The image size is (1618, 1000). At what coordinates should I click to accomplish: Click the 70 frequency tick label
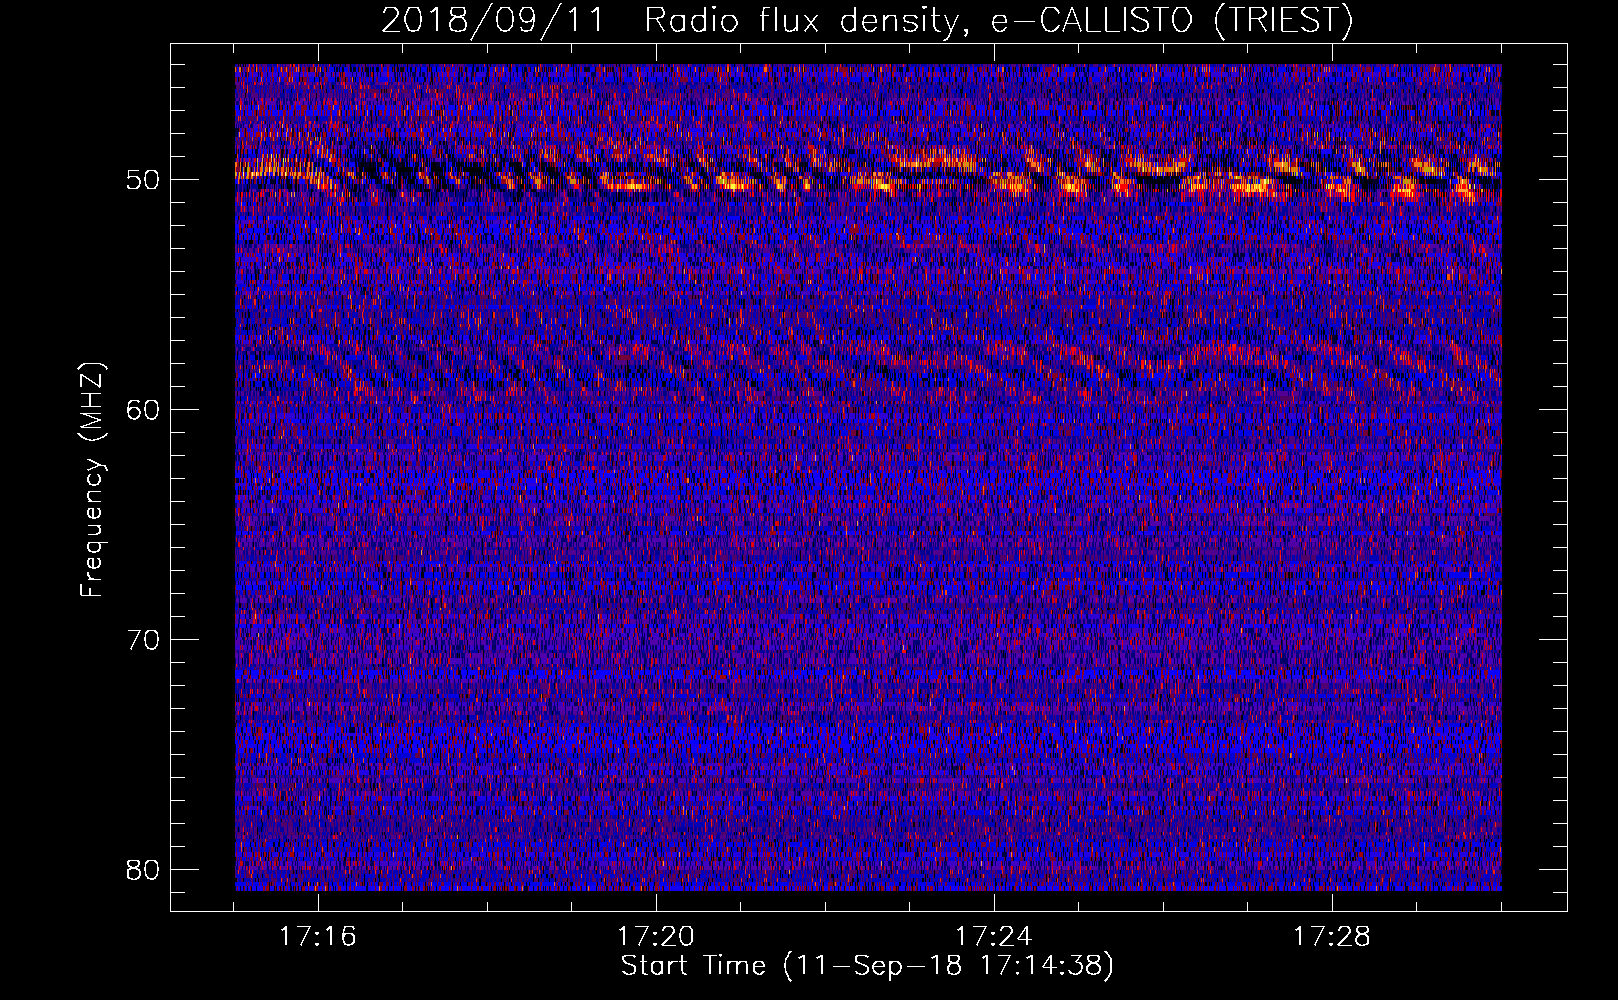point(144,640)
